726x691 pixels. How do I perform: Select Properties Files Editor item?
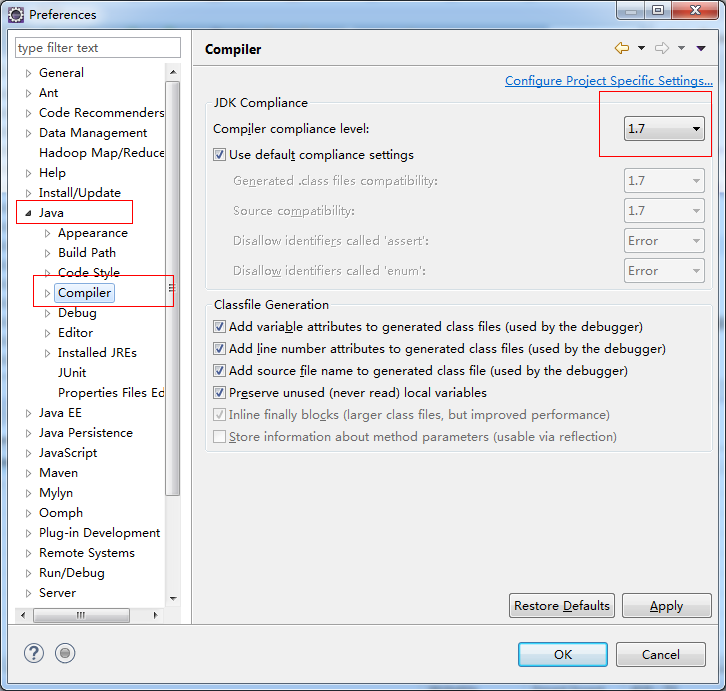111,393
